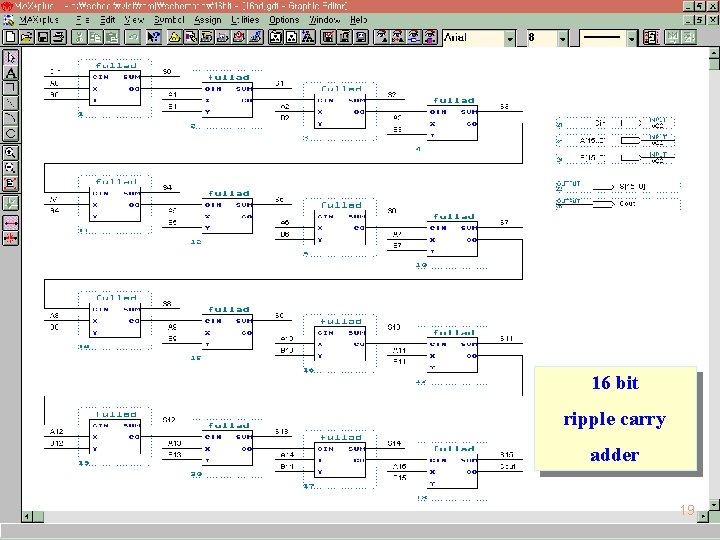The height and width of the screenshot is (540, 720).
Task: Click the Paste icon in toolbar
Action: (x=112, y=37)
